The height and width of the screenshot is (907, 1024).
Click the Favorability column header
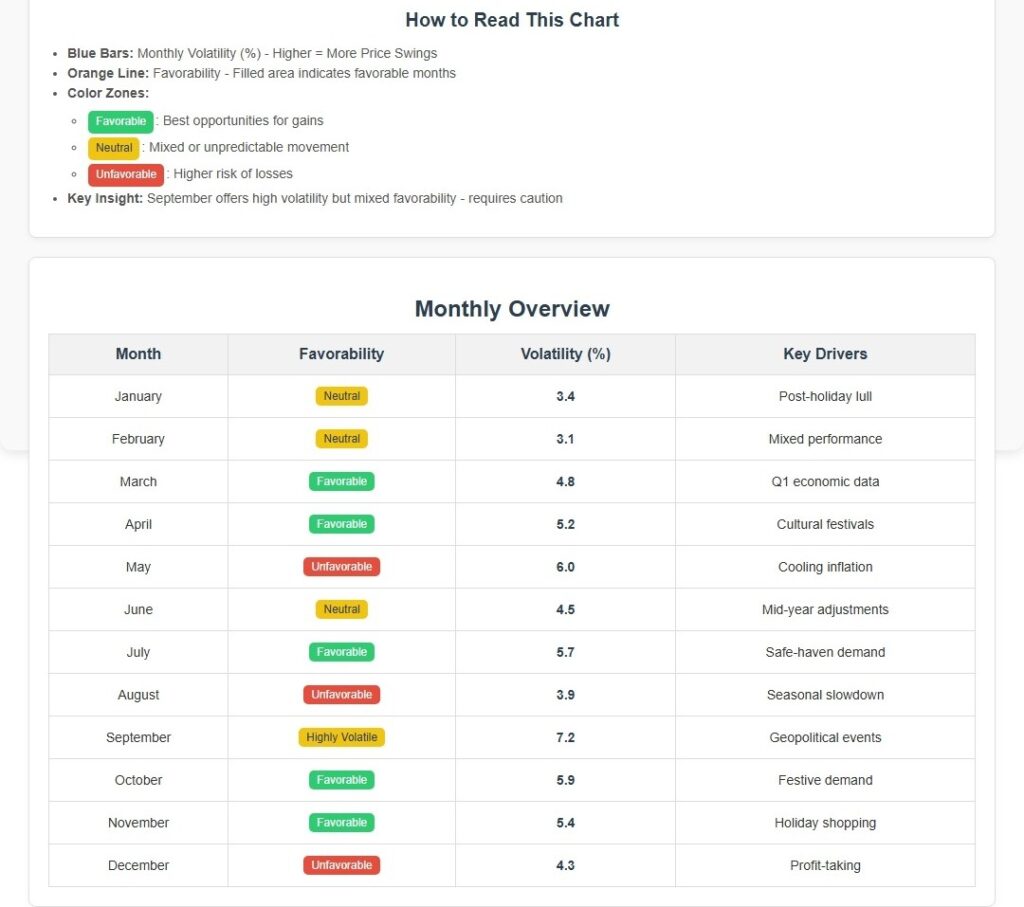tap(341, 354)
